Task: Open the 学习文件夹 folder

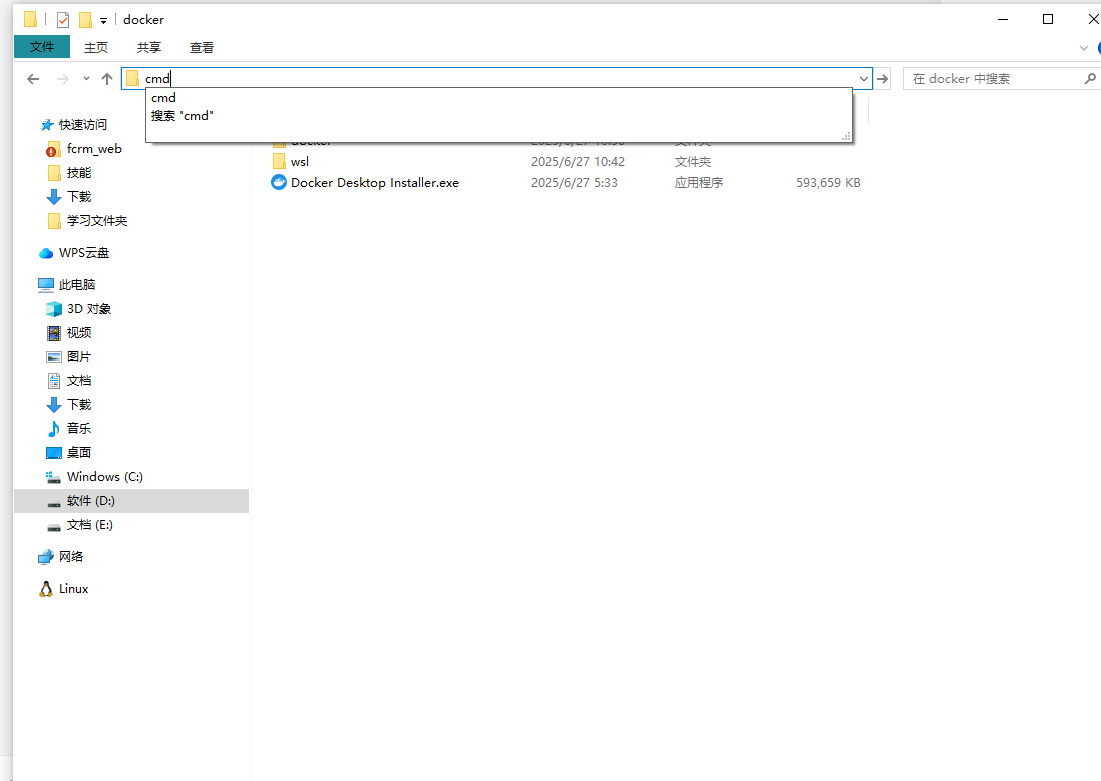Action: (97, 221)
